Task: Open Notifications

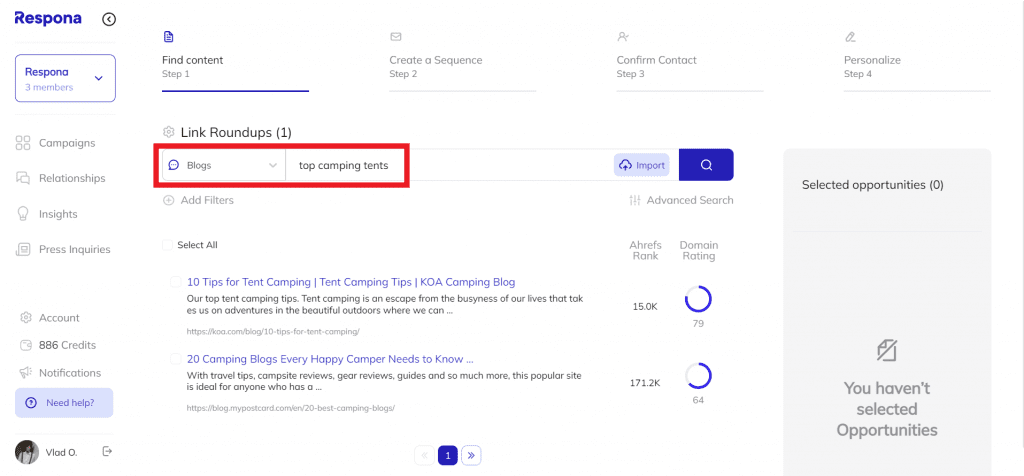Action: pos(70,373)
